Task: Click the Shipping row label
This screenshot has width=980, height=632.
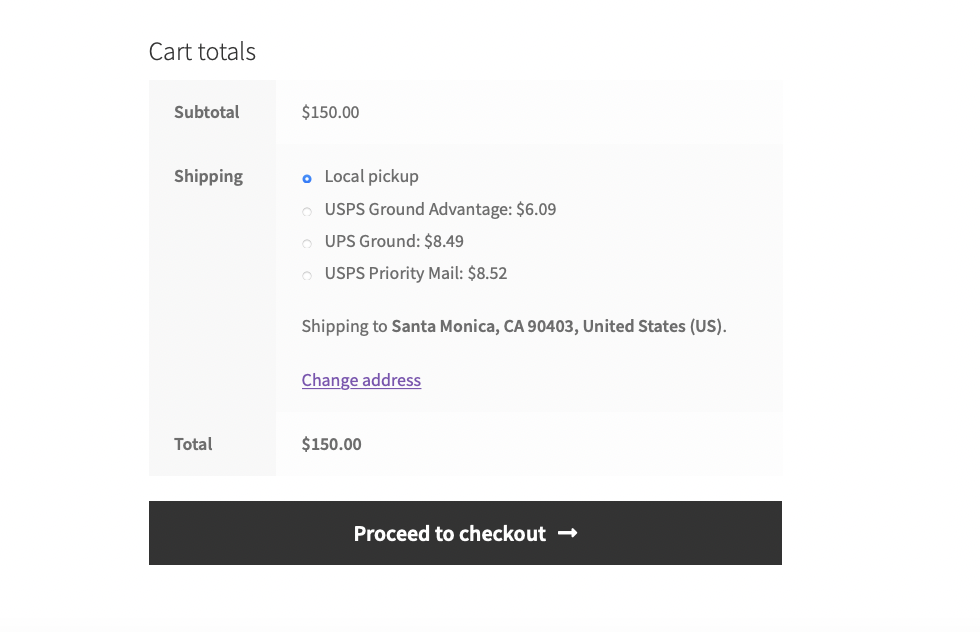Action: (x=208, y=176)
